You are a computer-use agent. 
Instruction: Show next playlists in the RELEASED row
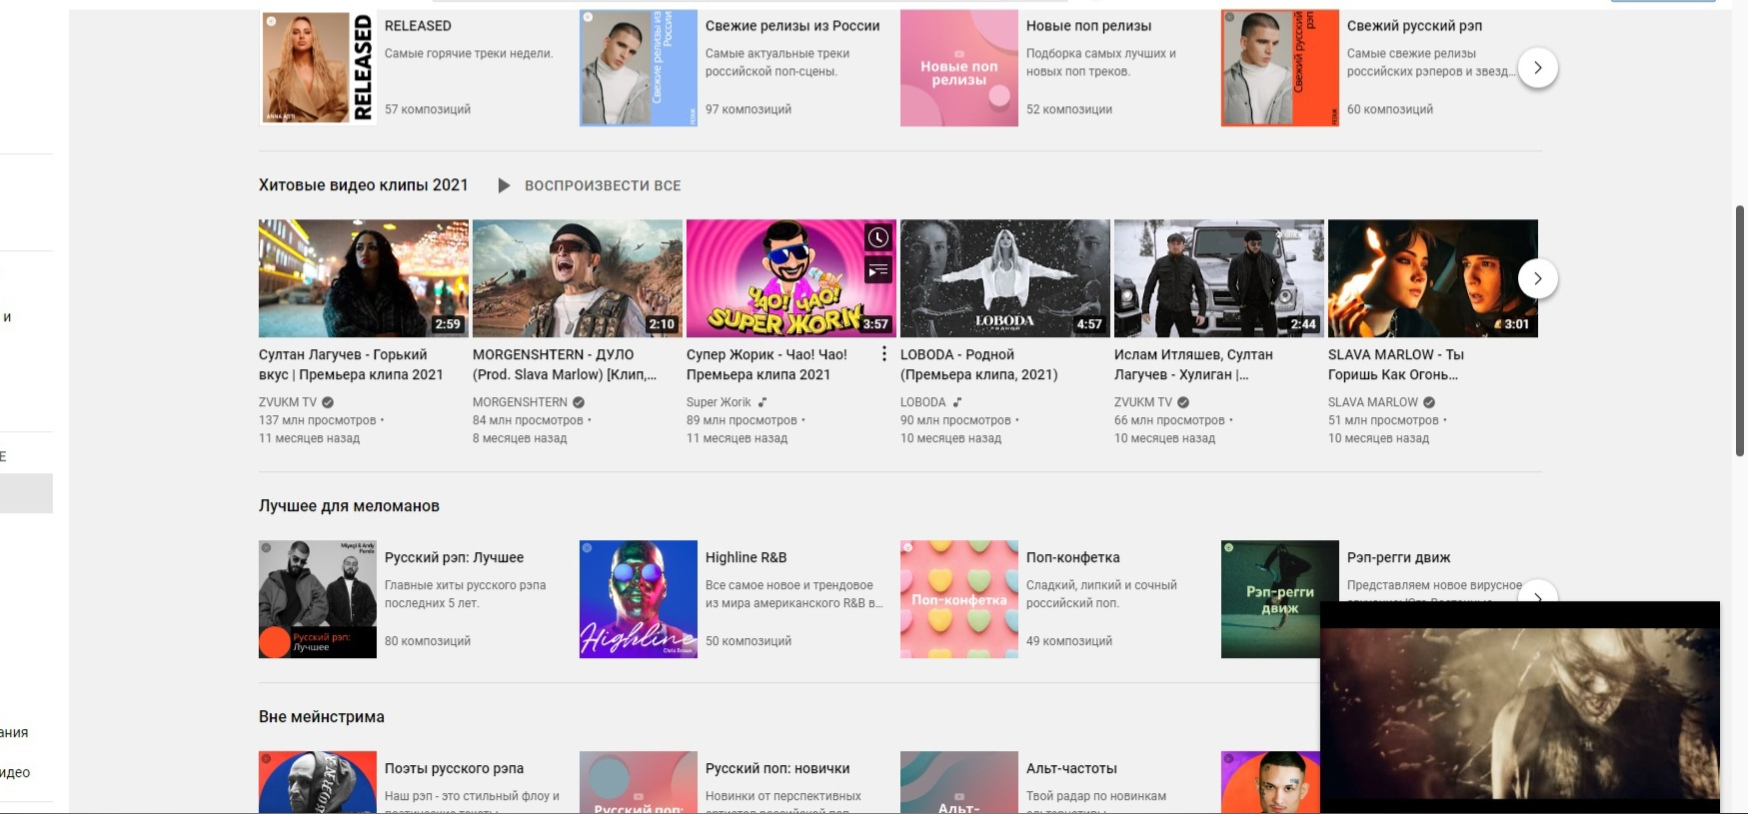(x=1538, y=68)
